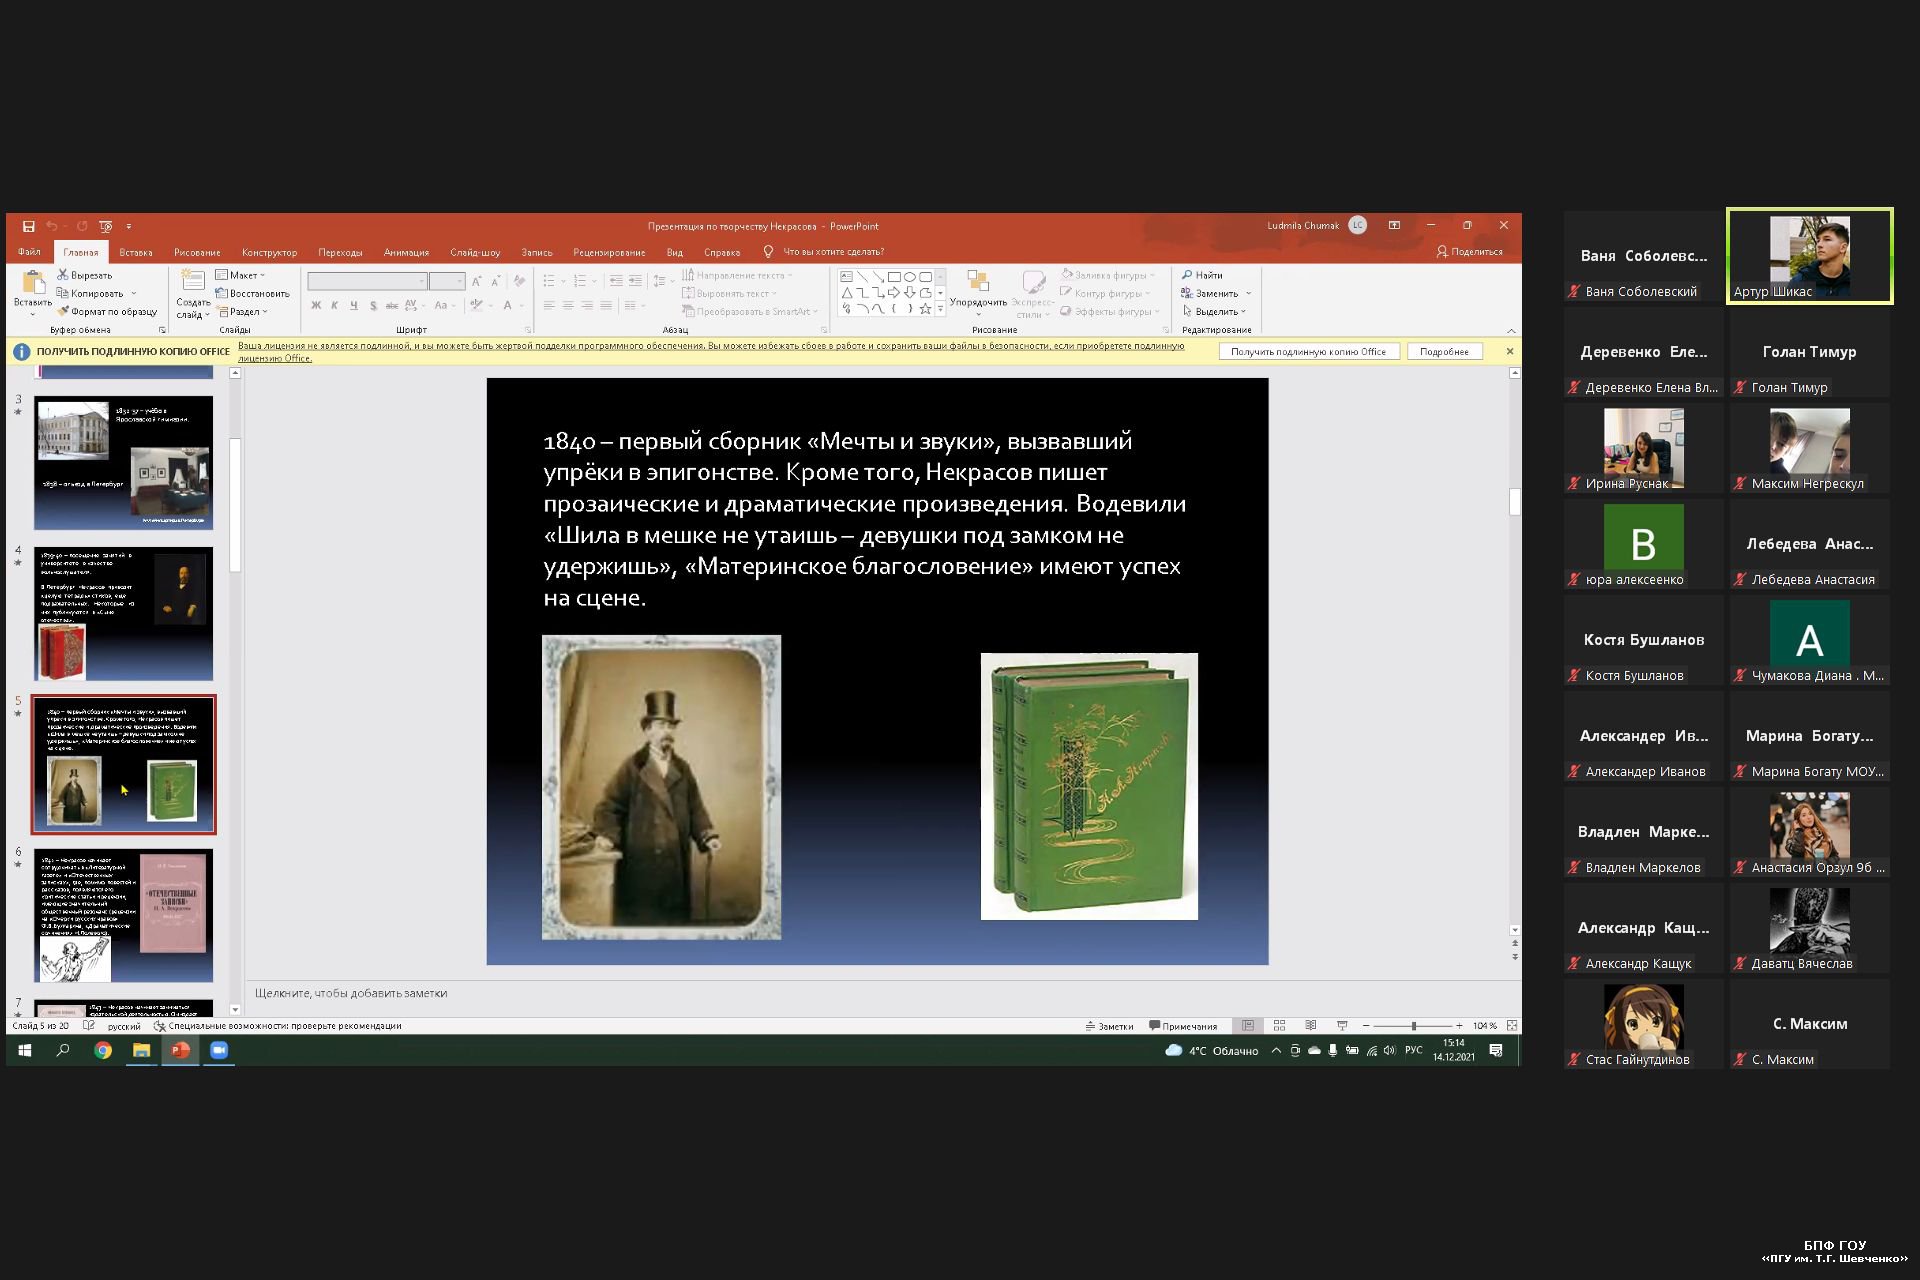Image resolution: width=1920 pixels, height=1280 pixels.
Task: Select the oval shape in shapes gallery
Action: click(910, 277)
